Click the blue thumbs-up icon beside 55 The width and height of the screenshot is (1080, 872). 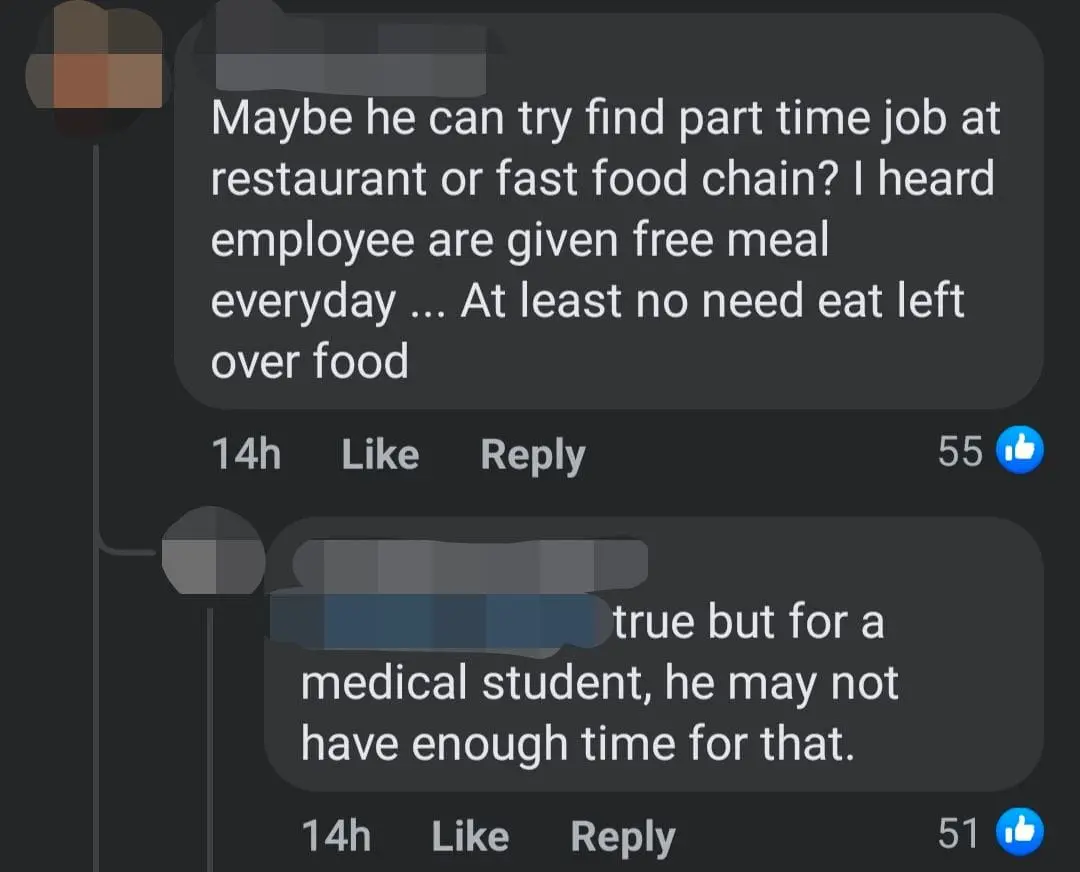pyautogui.click(x=1020, y=451)
